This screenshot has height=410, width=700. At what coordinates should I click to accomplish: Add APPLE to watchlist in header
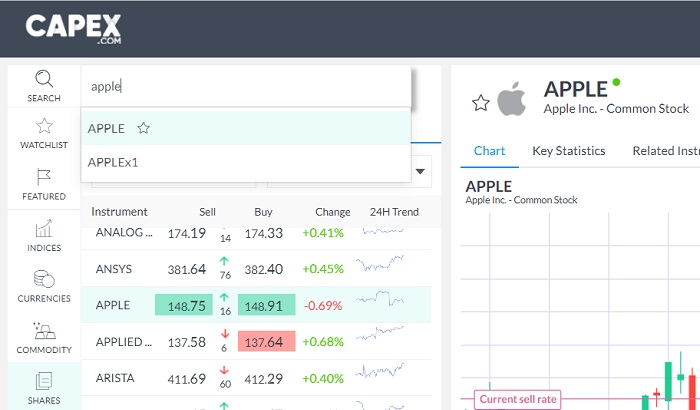pos(481,103)
